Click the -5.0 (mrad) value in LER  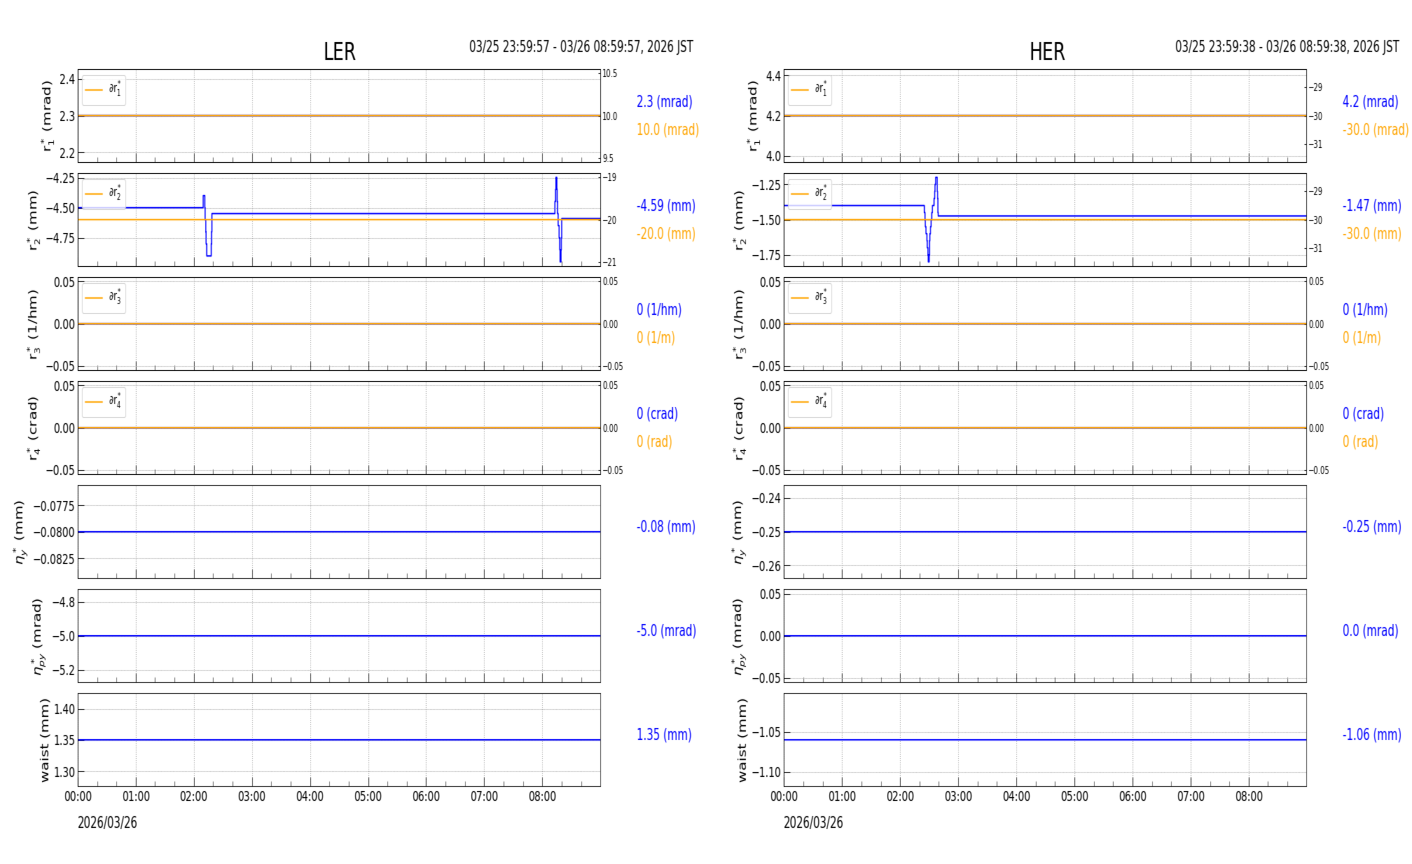click(x=666, y=631)
